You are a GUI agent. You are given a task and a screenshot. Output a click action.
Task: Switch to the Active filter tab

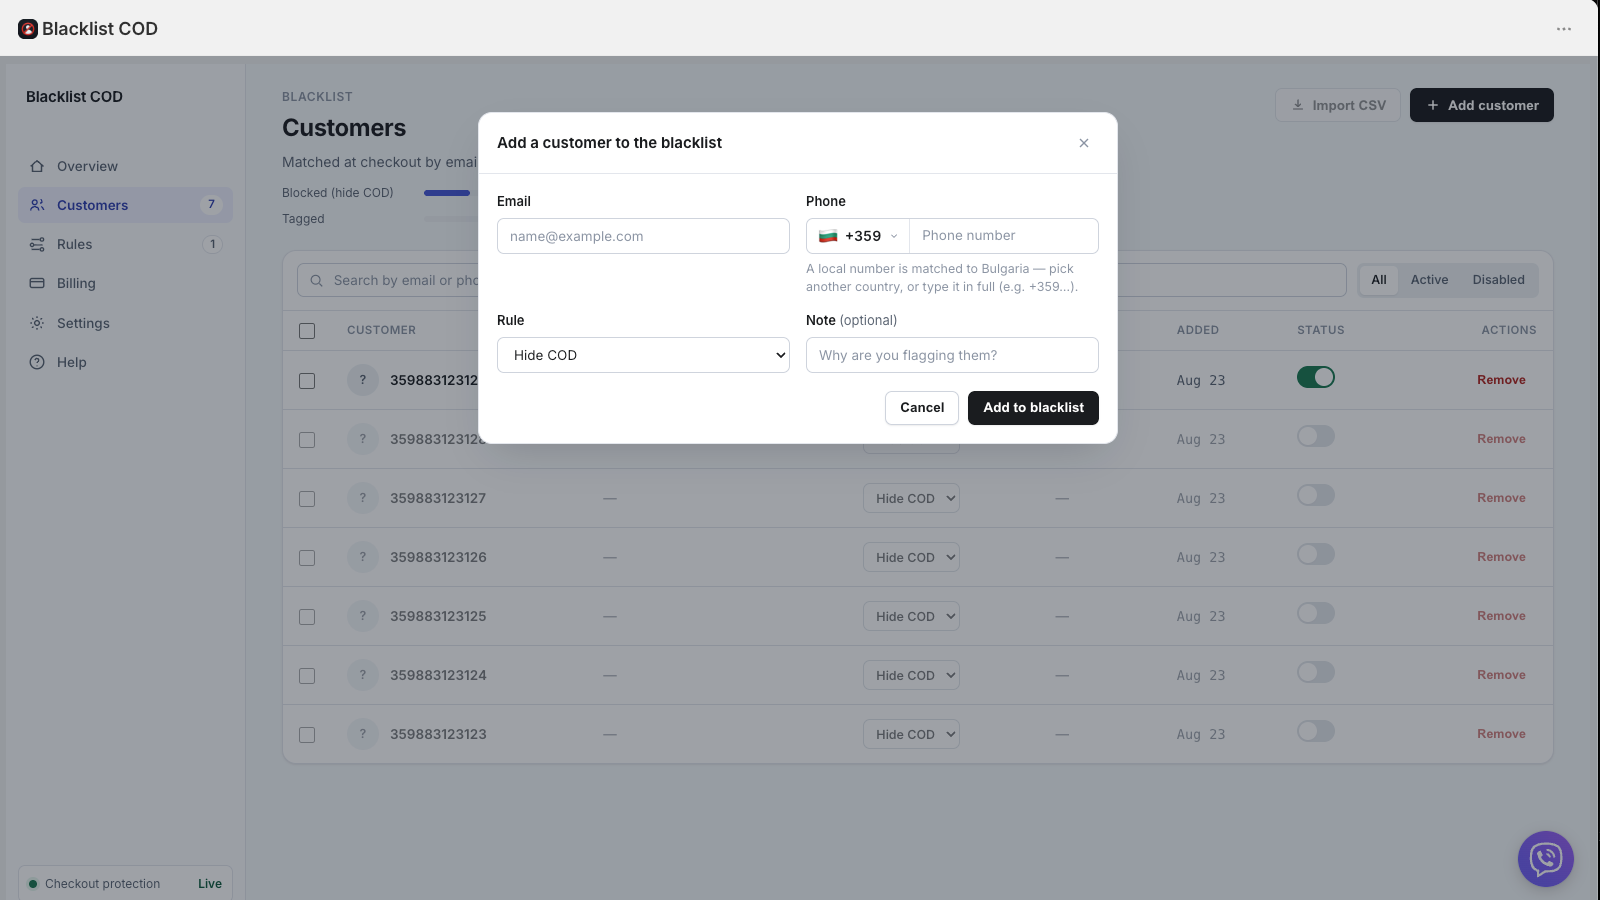pyautogui.click(x=1429, y=280)
